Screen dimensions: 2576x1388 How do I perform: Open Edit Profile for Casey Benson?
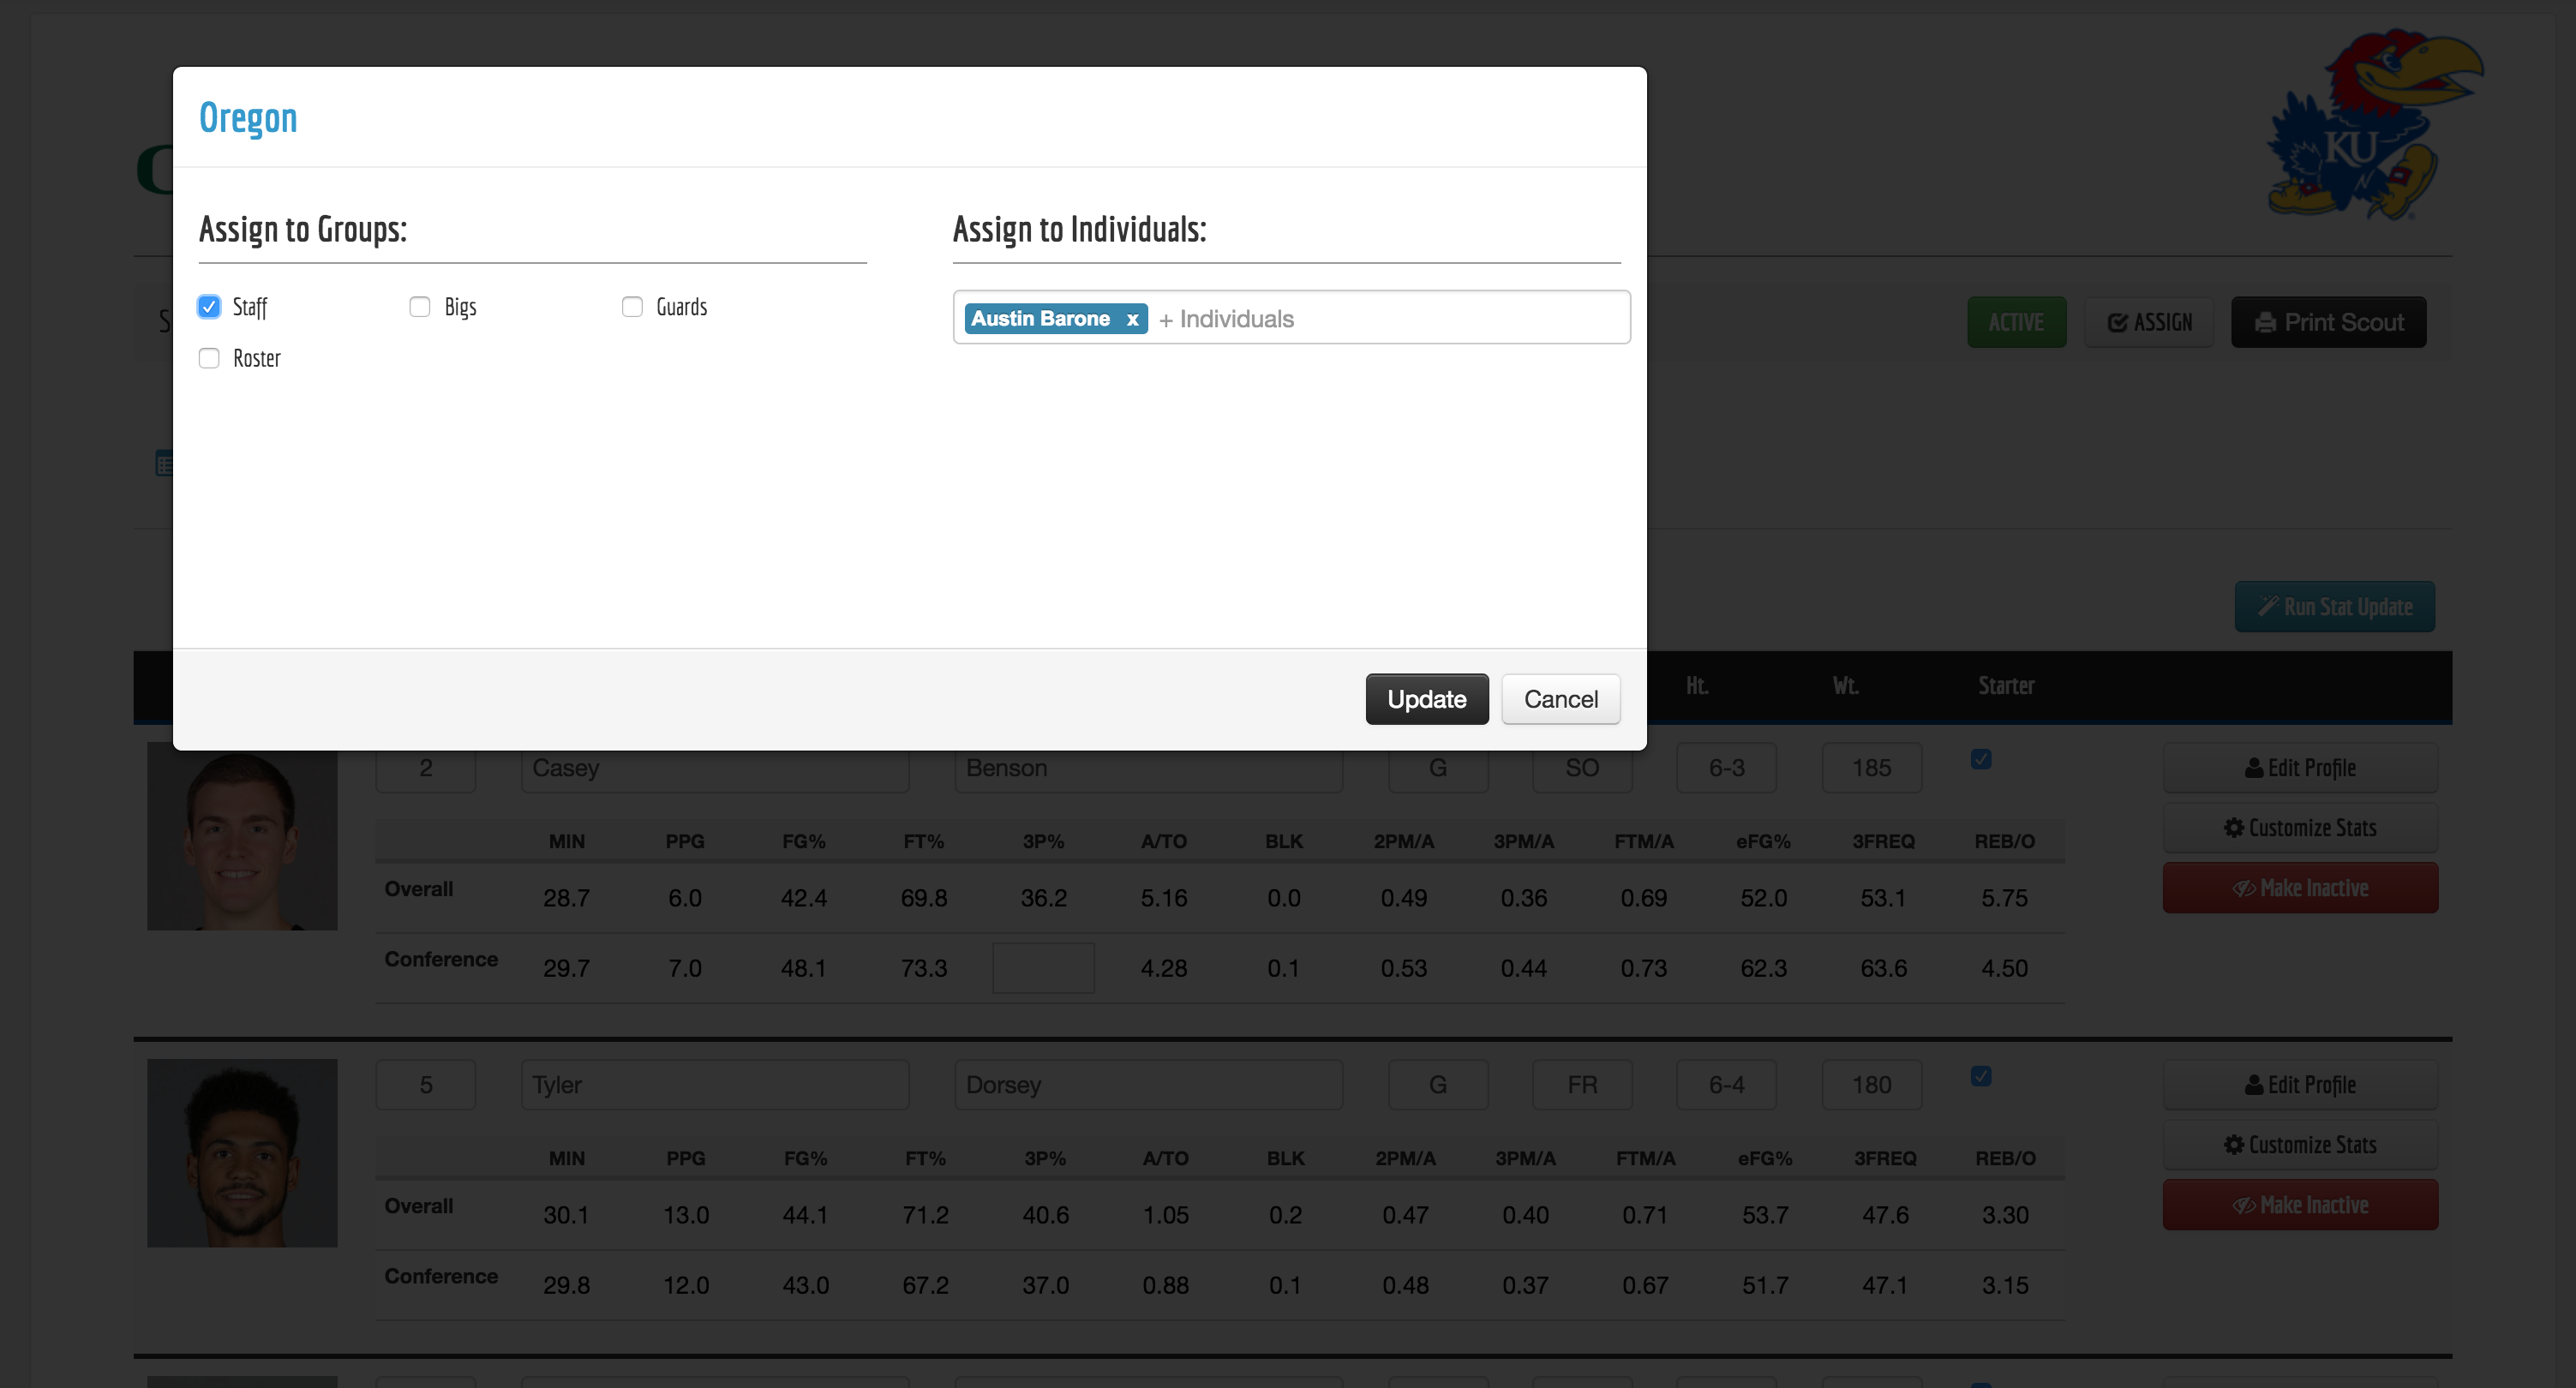[2299, 768]
